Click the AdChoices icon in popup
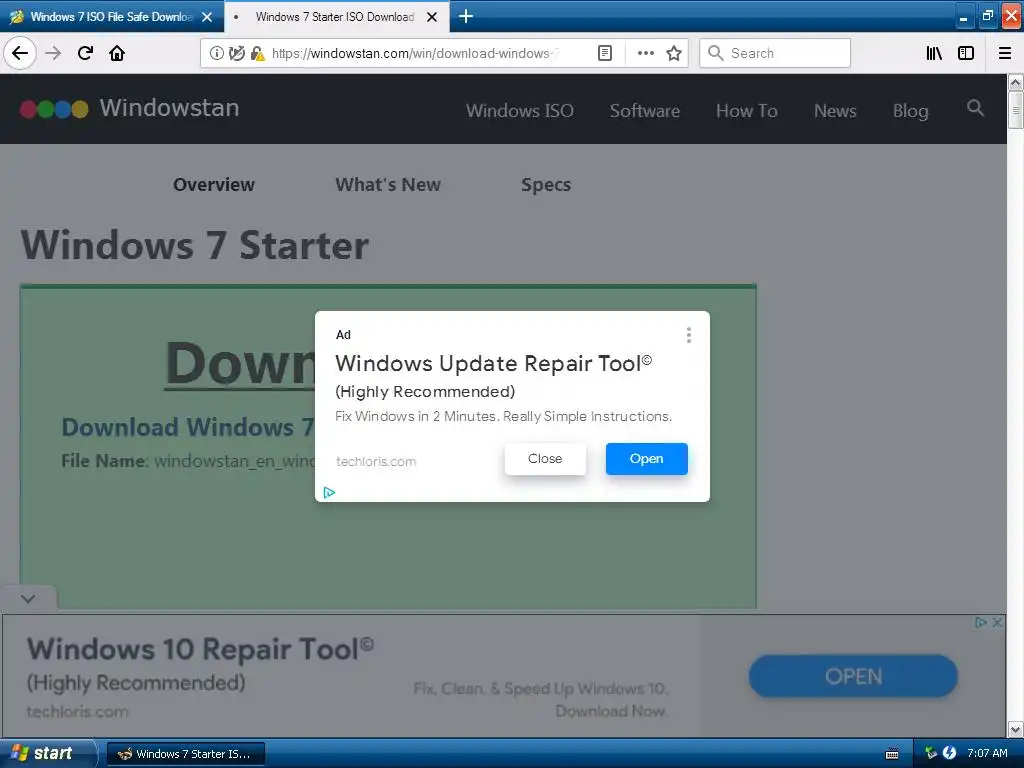This screenshot has width=1024, height=768. pos(329,492)
